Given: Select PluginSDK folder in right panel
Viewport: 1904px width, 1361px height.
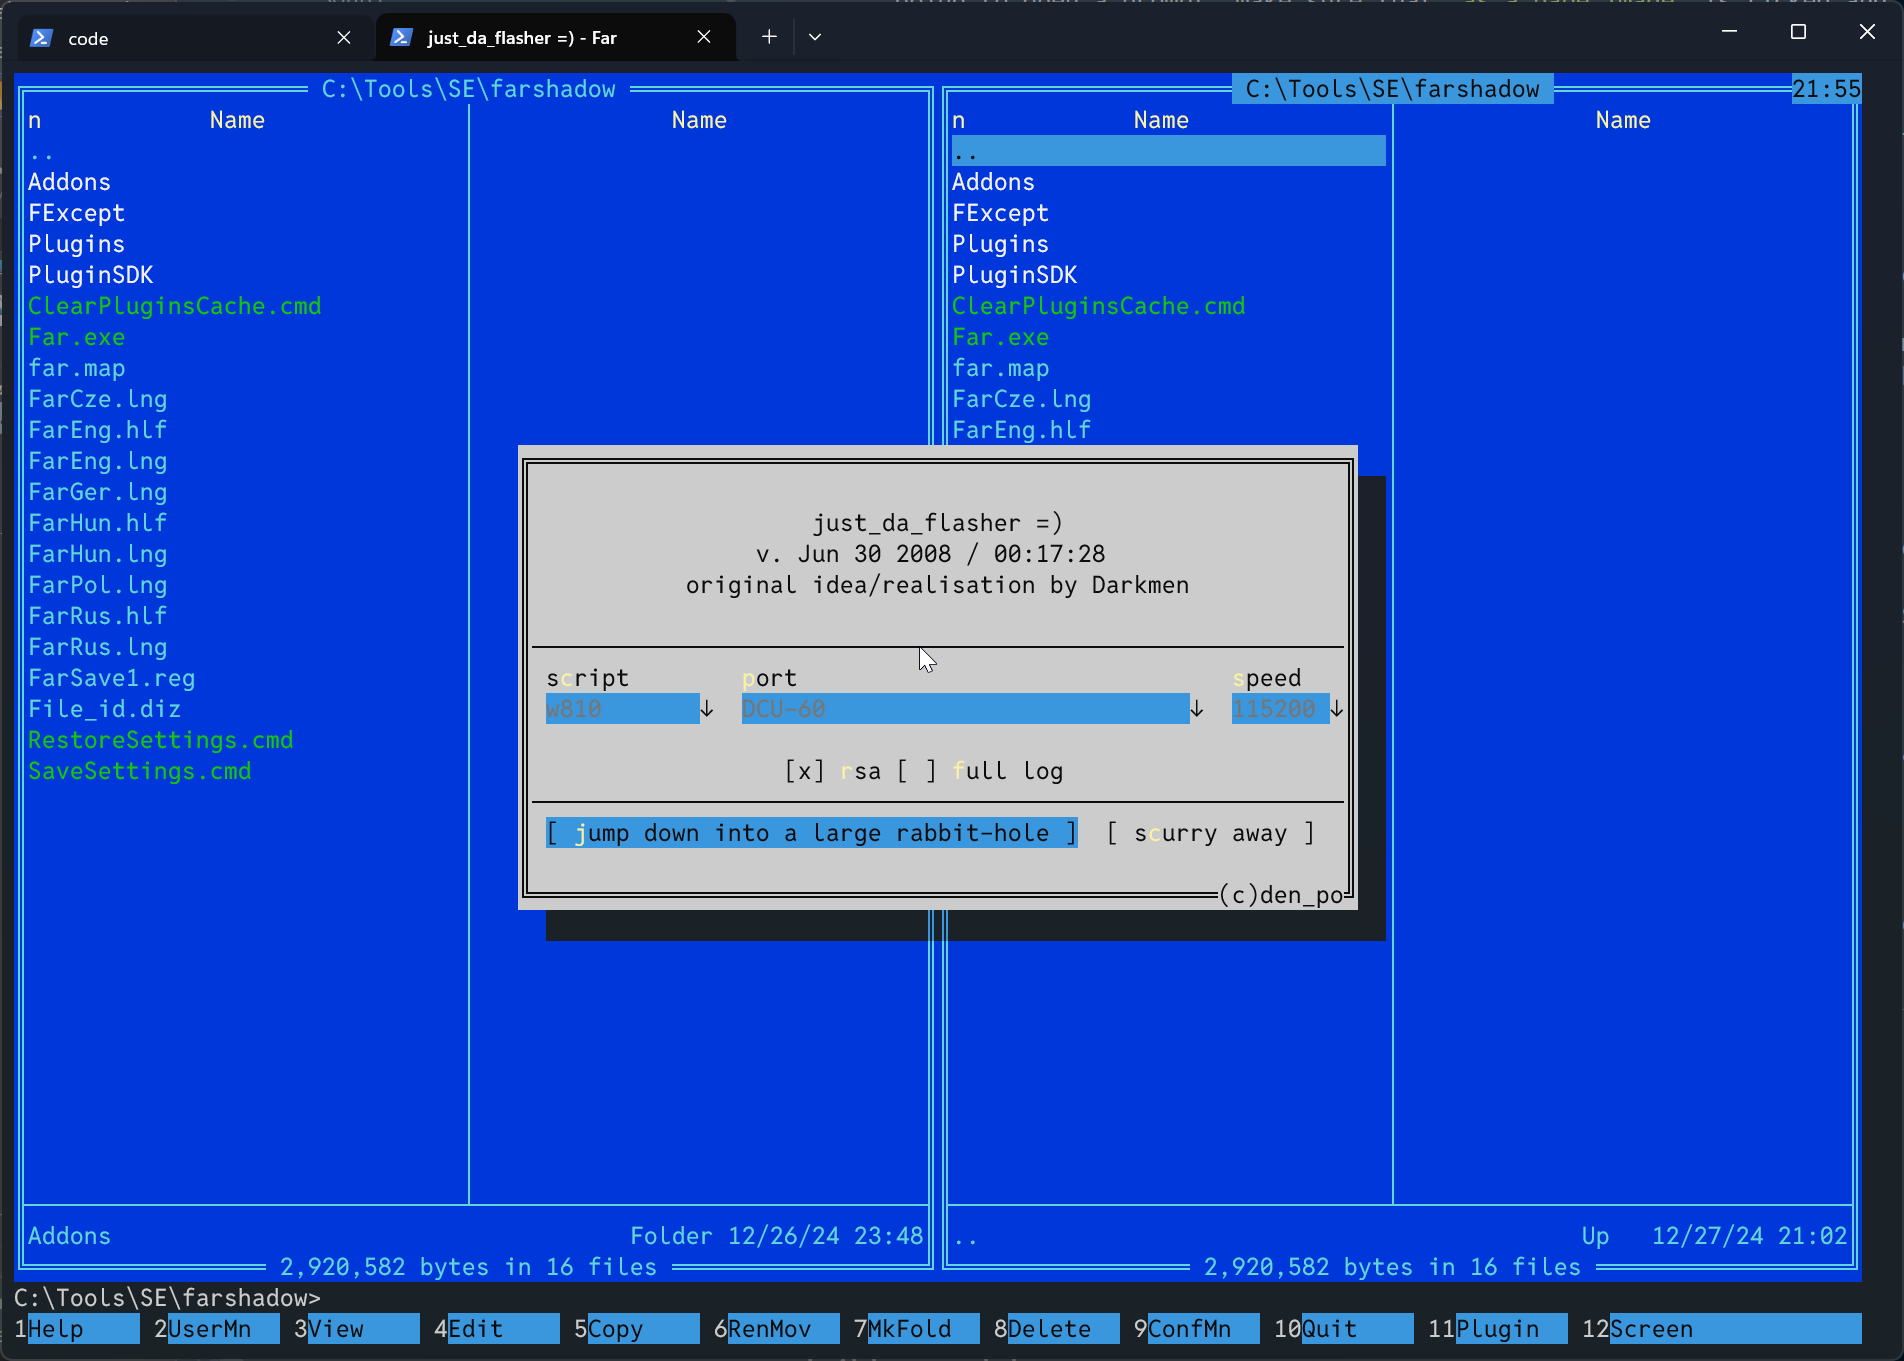Looking at the screenshot, I should click(1015, 275).
